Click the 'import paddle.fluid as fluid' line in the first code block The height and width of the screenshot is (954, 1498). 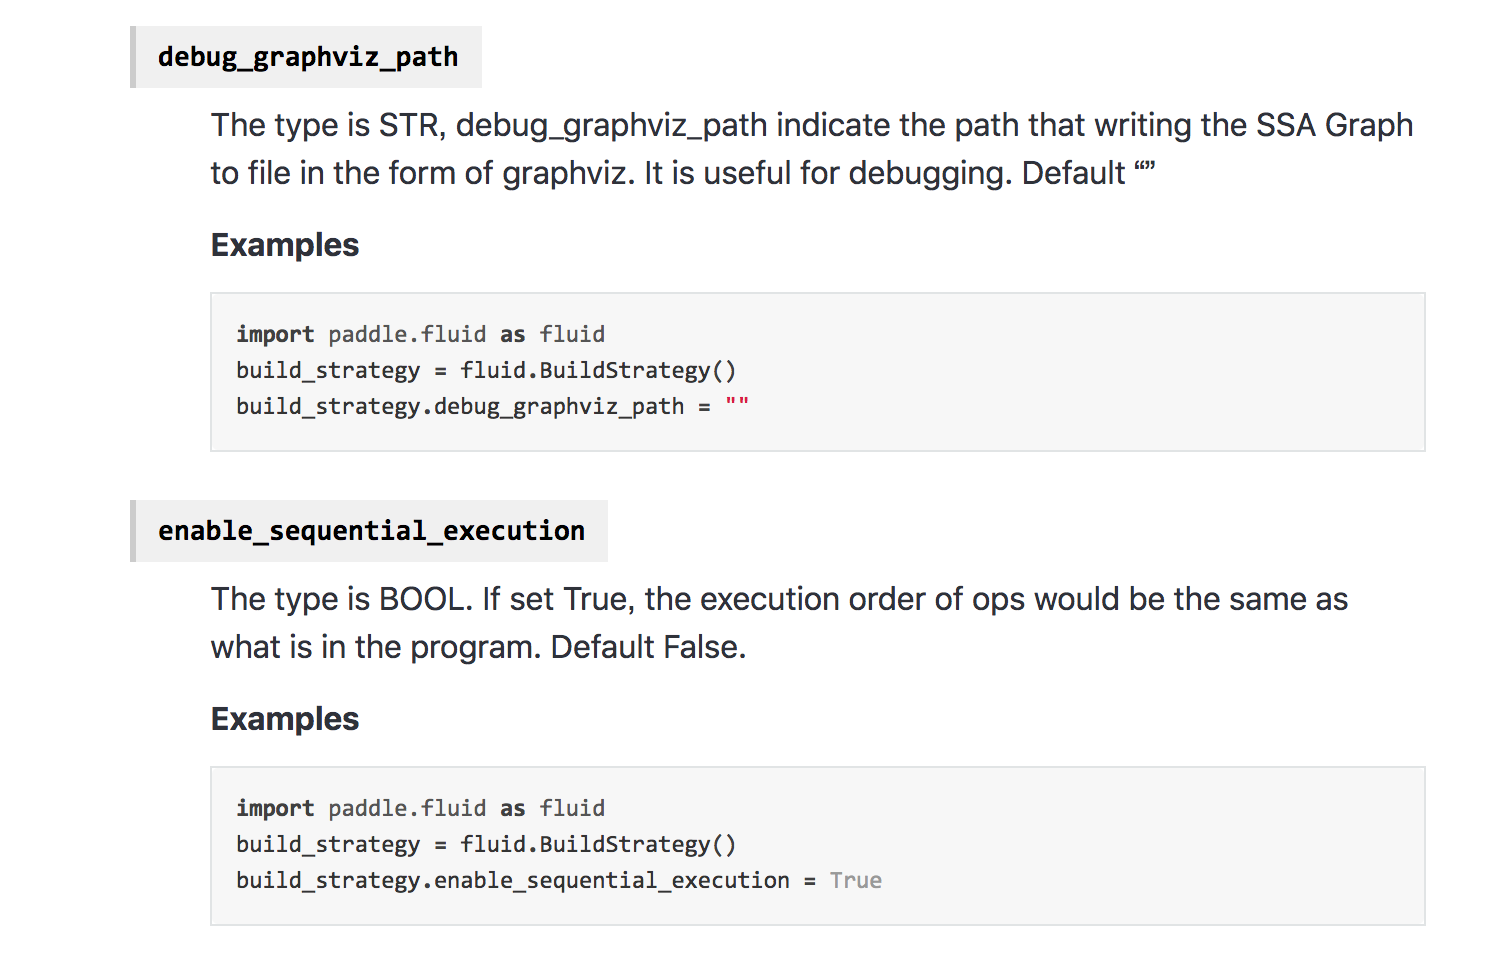click(x=420, y=334)
